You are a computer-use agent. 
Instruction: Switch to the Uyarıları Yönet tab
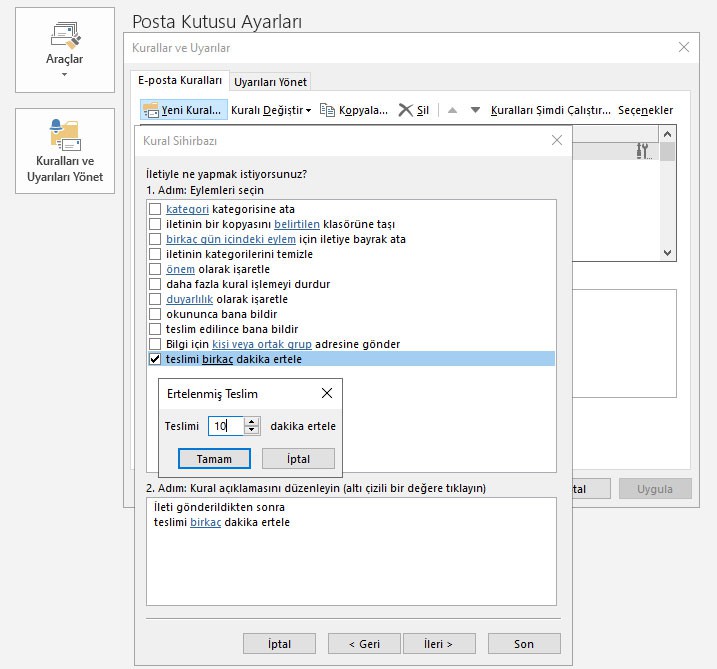pos(271,82)
